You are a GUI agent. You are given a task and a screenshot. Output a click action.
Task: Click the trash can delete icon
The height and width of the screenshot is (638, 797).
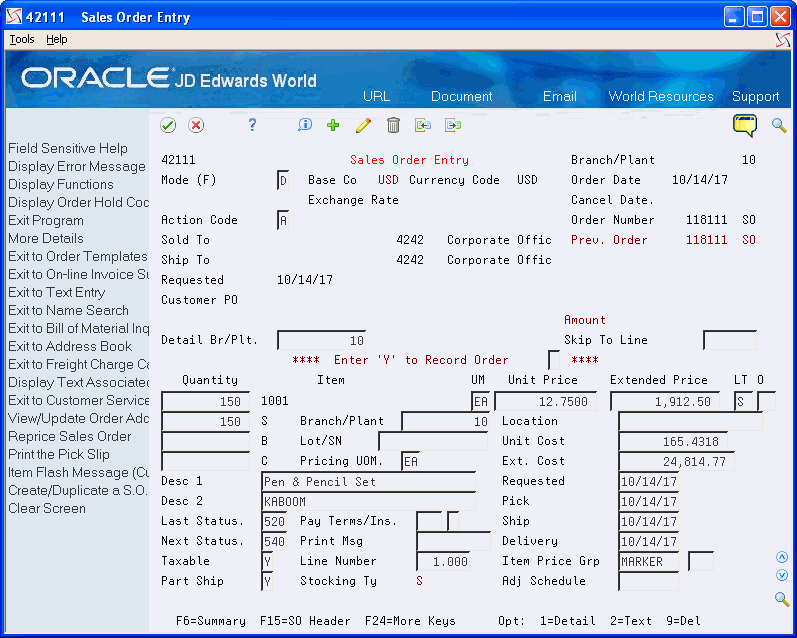point(393,125)
